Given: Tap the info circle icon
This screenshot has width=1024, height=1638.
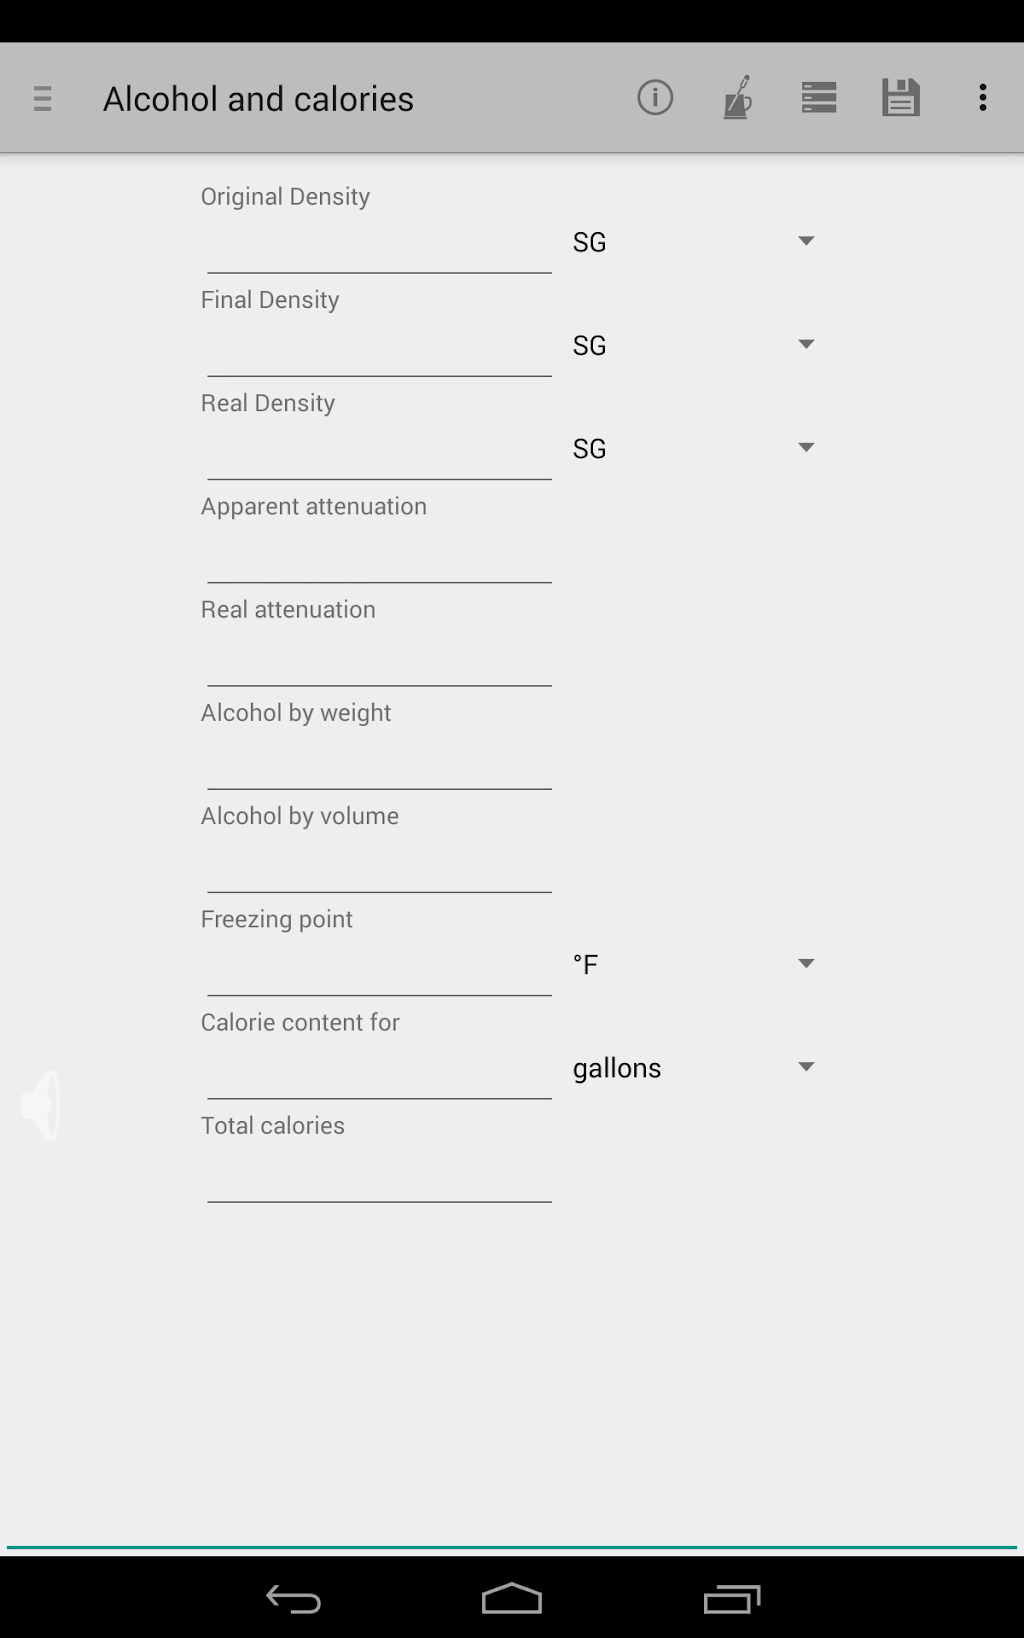Looking at the screenshot, I should coord(655,98).
